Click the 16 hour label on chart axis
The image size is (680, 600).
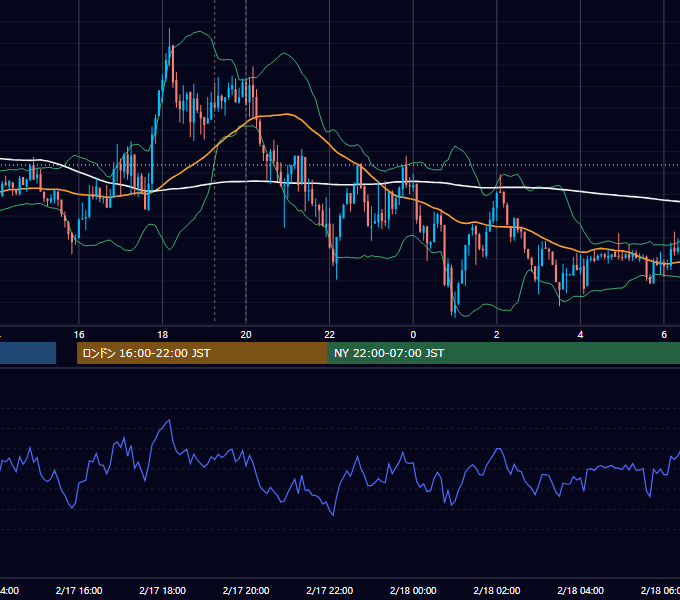point(79,335)
